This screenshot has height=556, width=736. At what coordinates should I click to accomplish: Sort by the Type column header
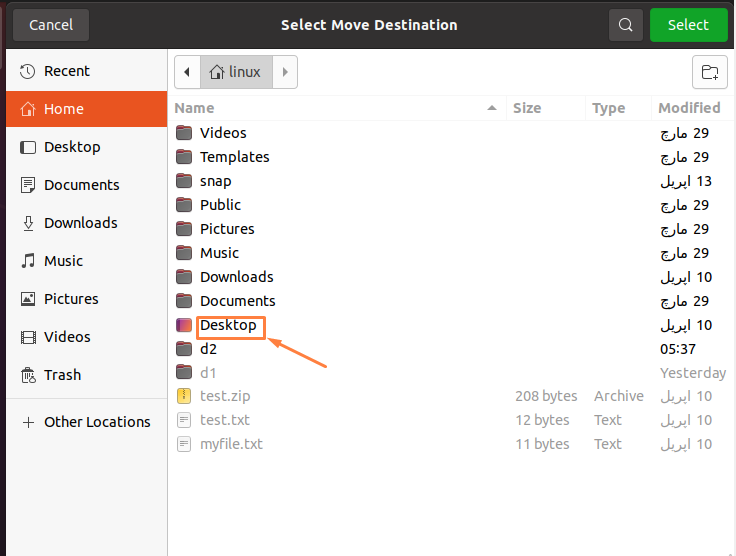(x=619, y=108)
